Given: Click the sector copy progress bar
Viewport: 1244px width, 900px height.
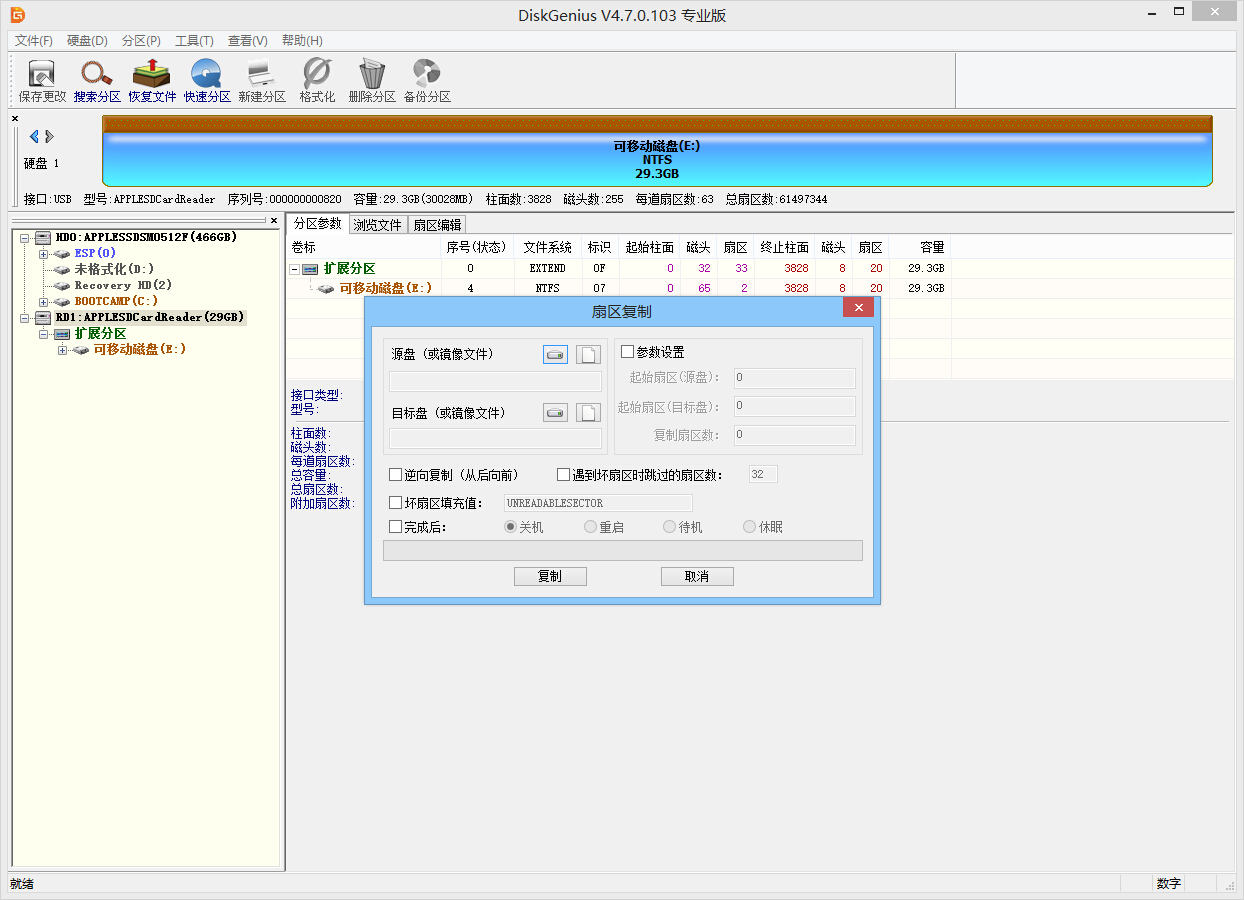Looking at the screenshot, I should [623, 551].
